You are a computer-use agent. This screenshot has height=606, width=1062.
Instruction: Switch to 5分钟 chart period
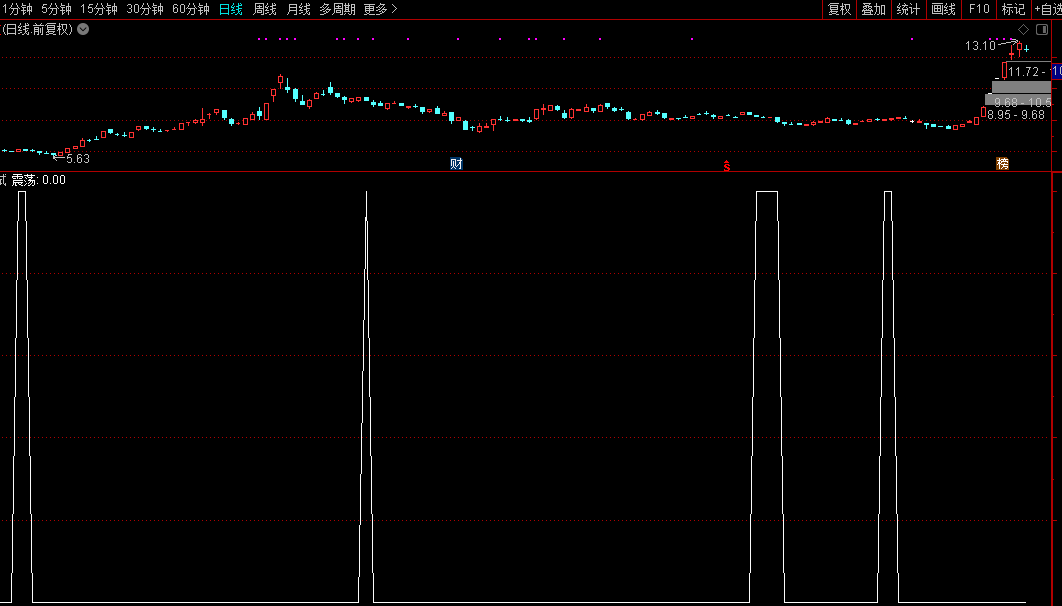coord(56,9)
